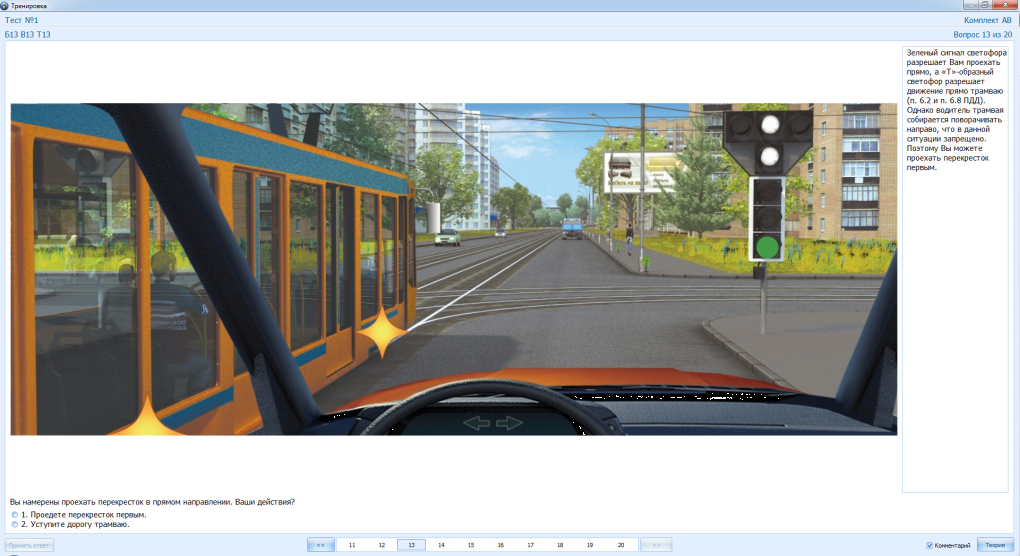
Task: Open question 19
Action: [x=590, y=545]
